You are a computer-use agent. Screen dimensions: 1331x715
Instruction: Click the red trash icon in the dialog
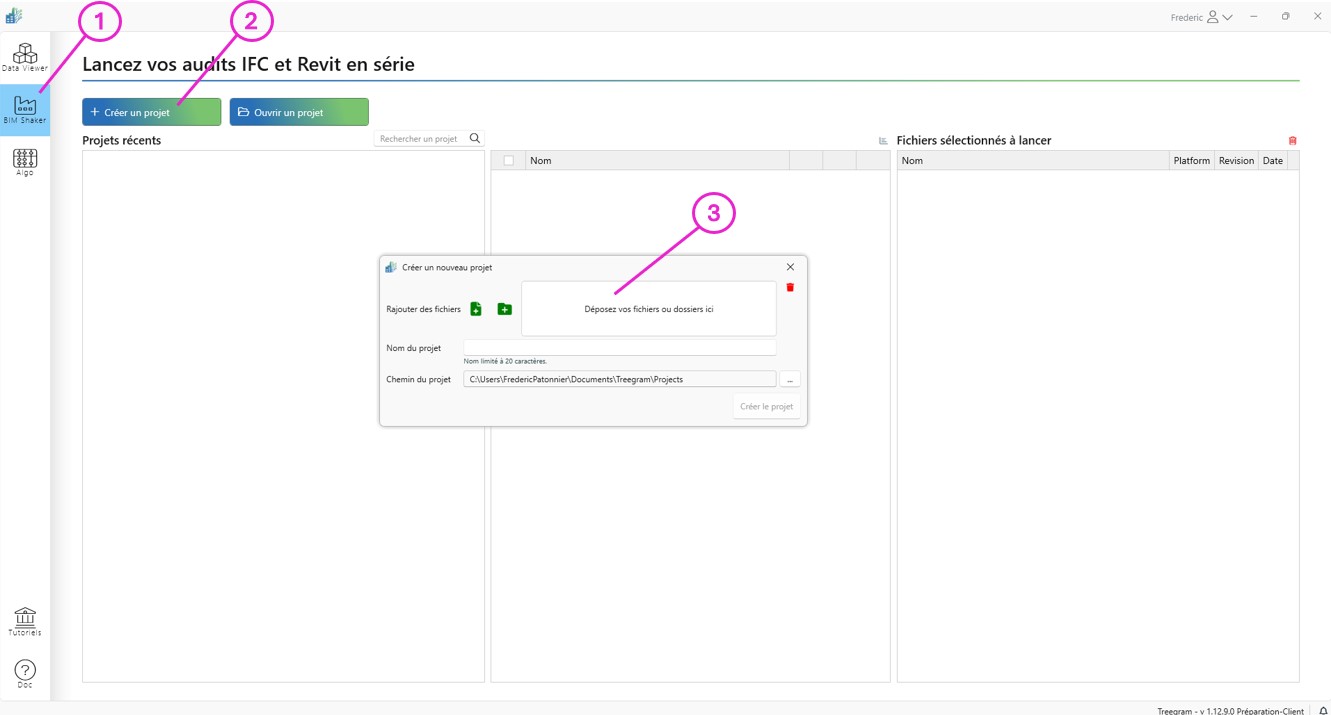[790, 287]
